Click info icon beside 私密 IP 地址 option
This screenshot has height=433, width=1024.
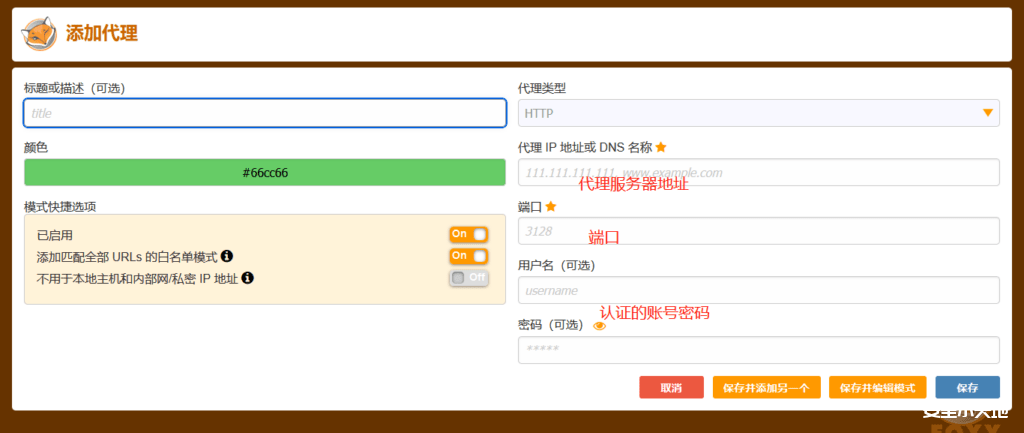pyautogui.click(x=248, y=278)
